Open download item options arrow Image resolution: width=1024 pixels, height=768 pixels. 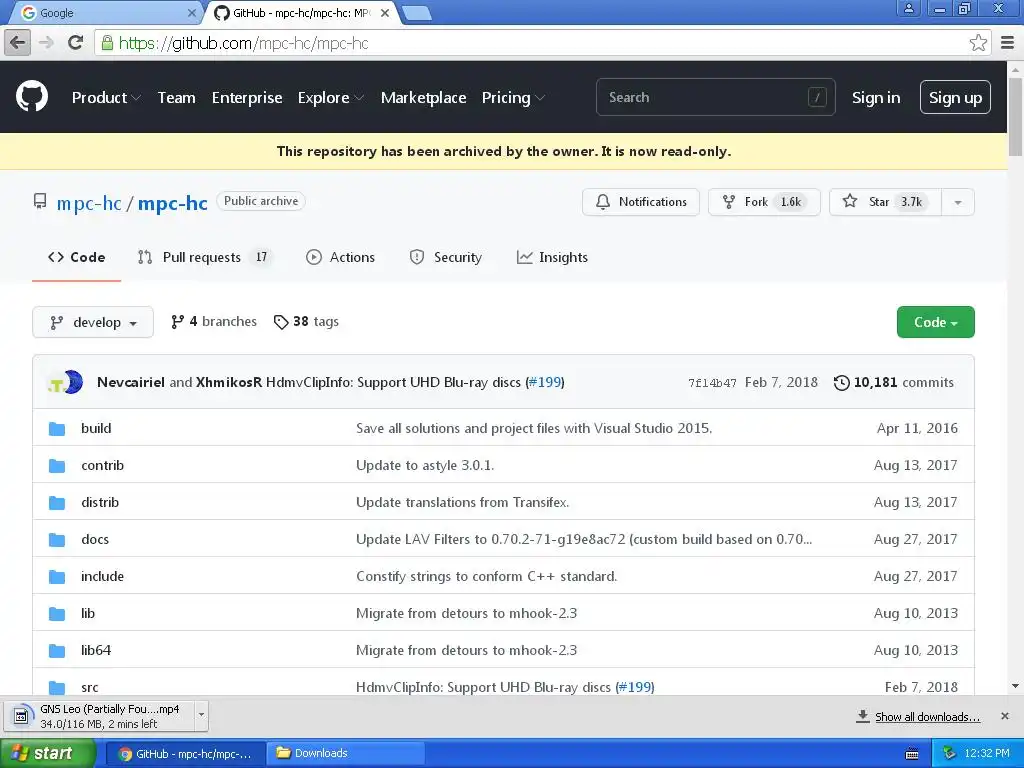click(201, 715)
